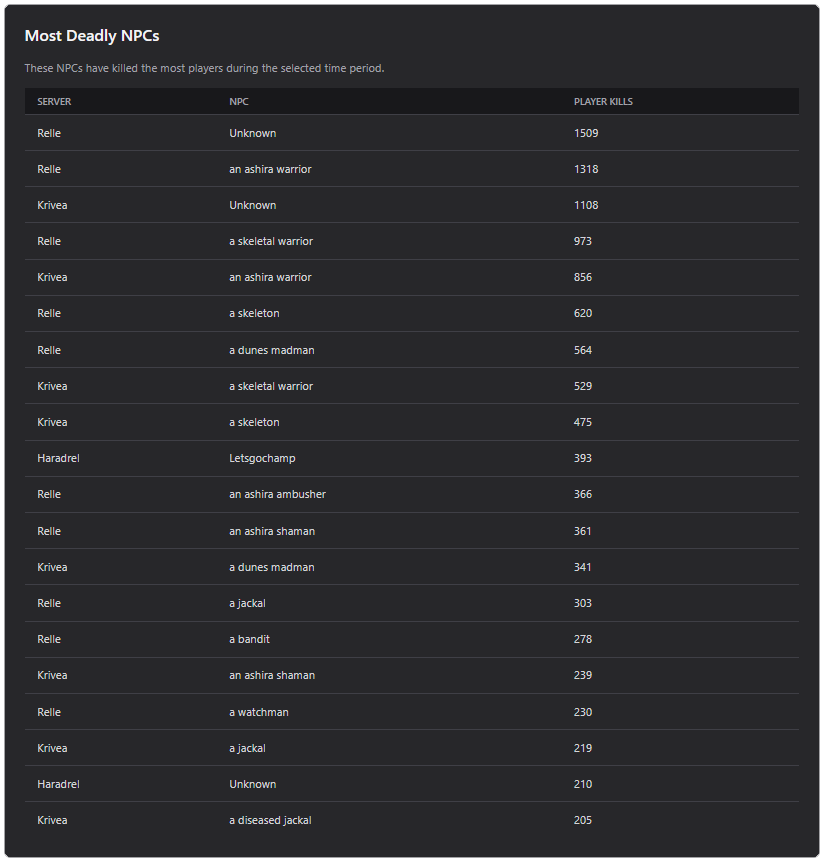This screenshot has width=825, height=863.
Task: Select the Relle Unknown row with 1509 kills
Action: tap(412, 133)
